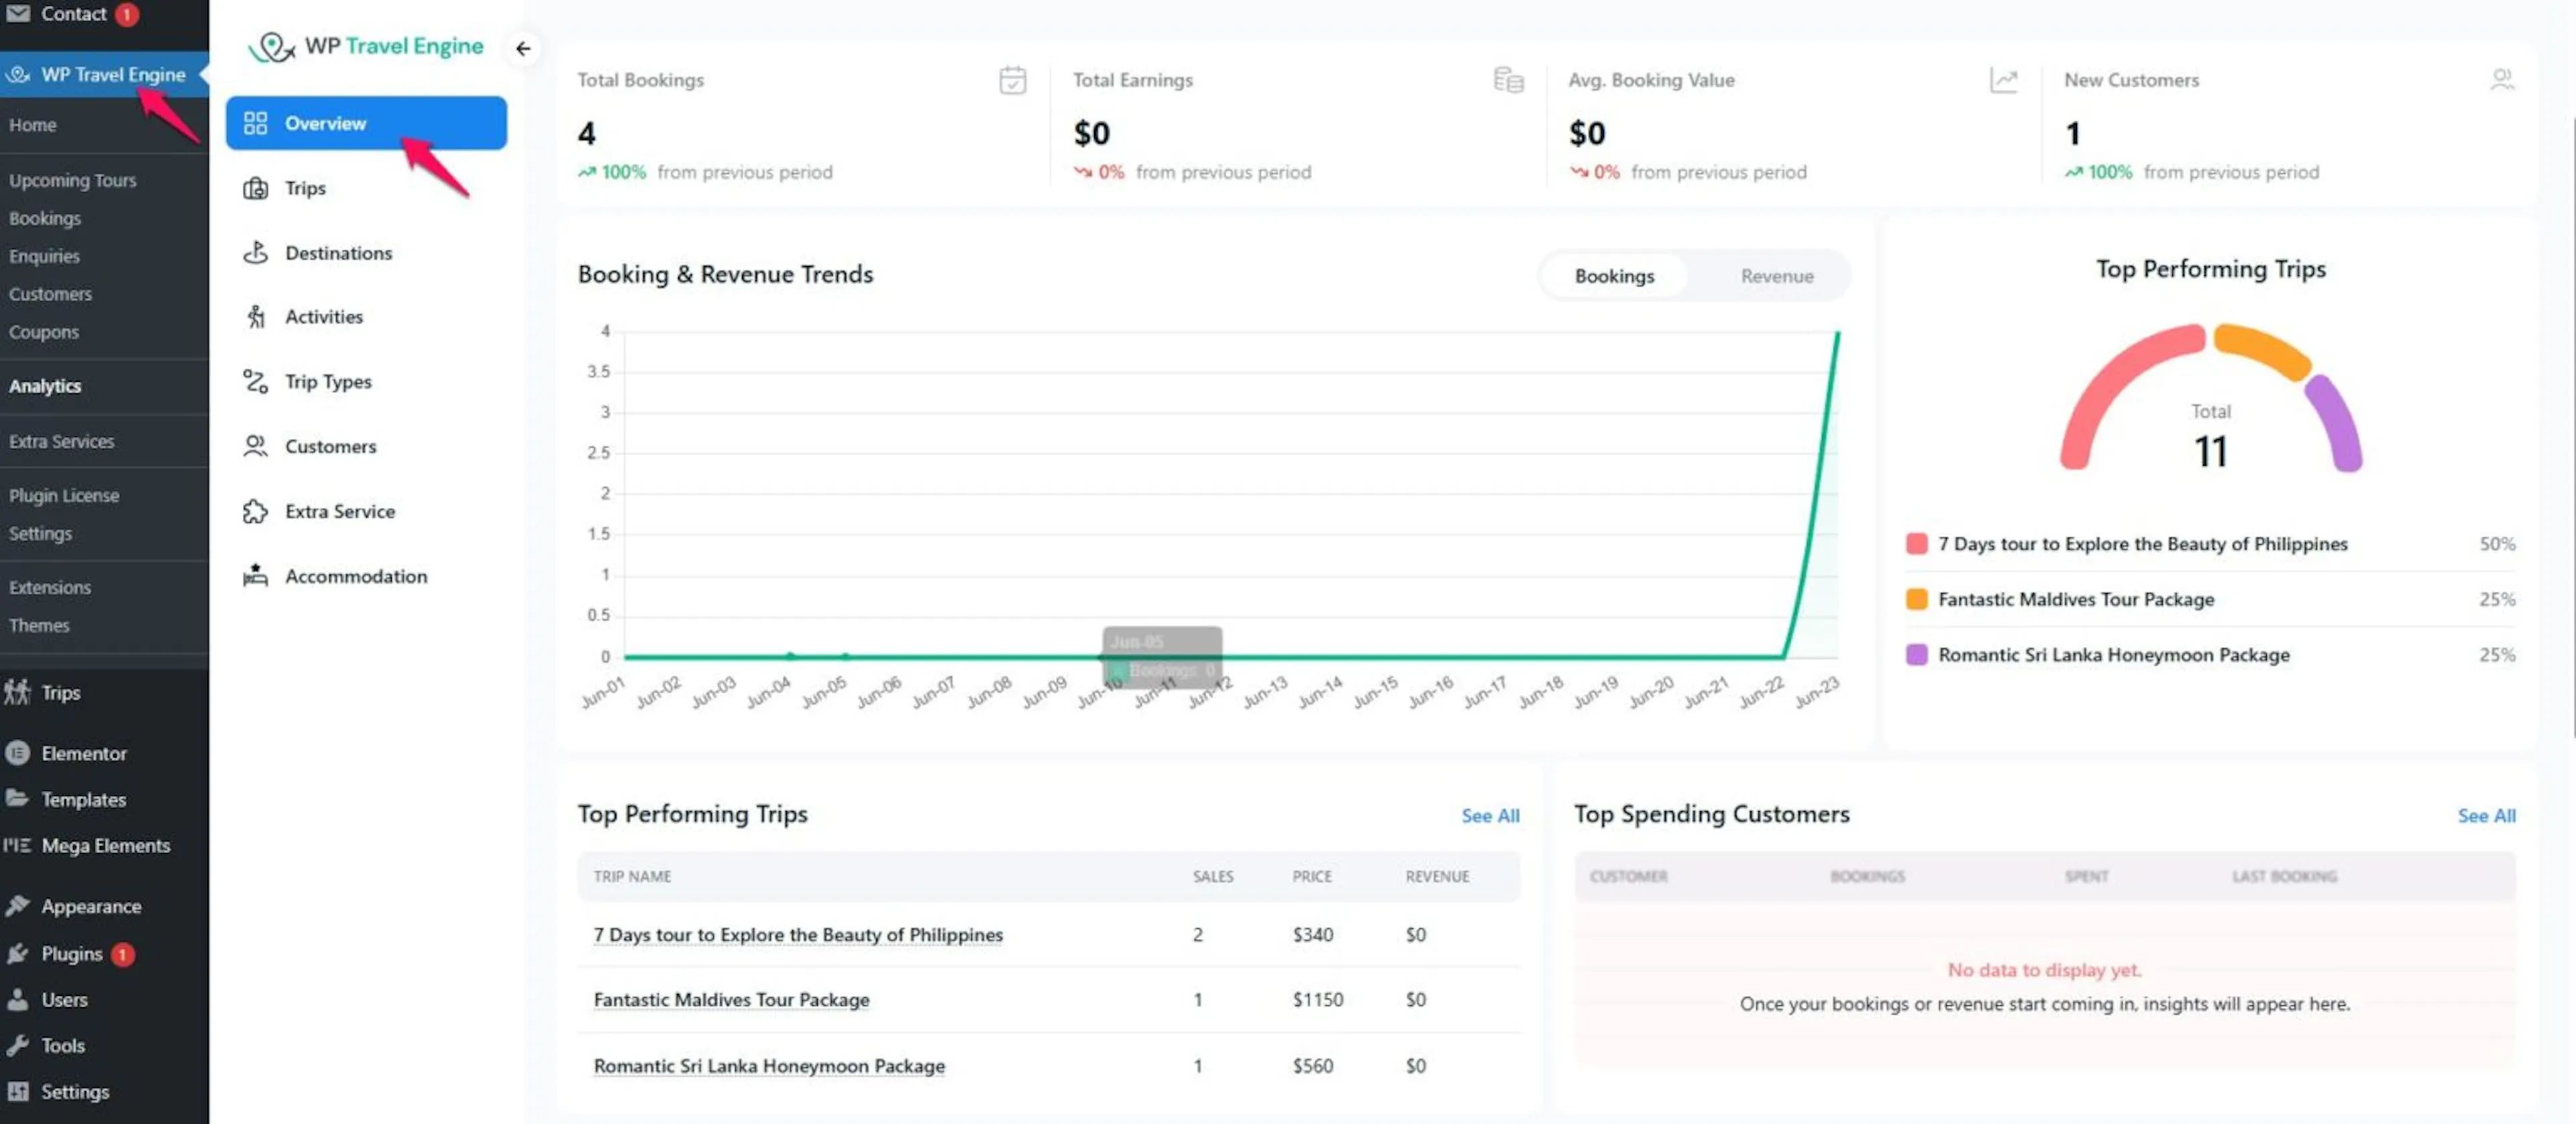This screenshot has width=2576, height=1124.
Task: Open the Customers person icon
Action: pyautogui.click(x=256, y=446)
